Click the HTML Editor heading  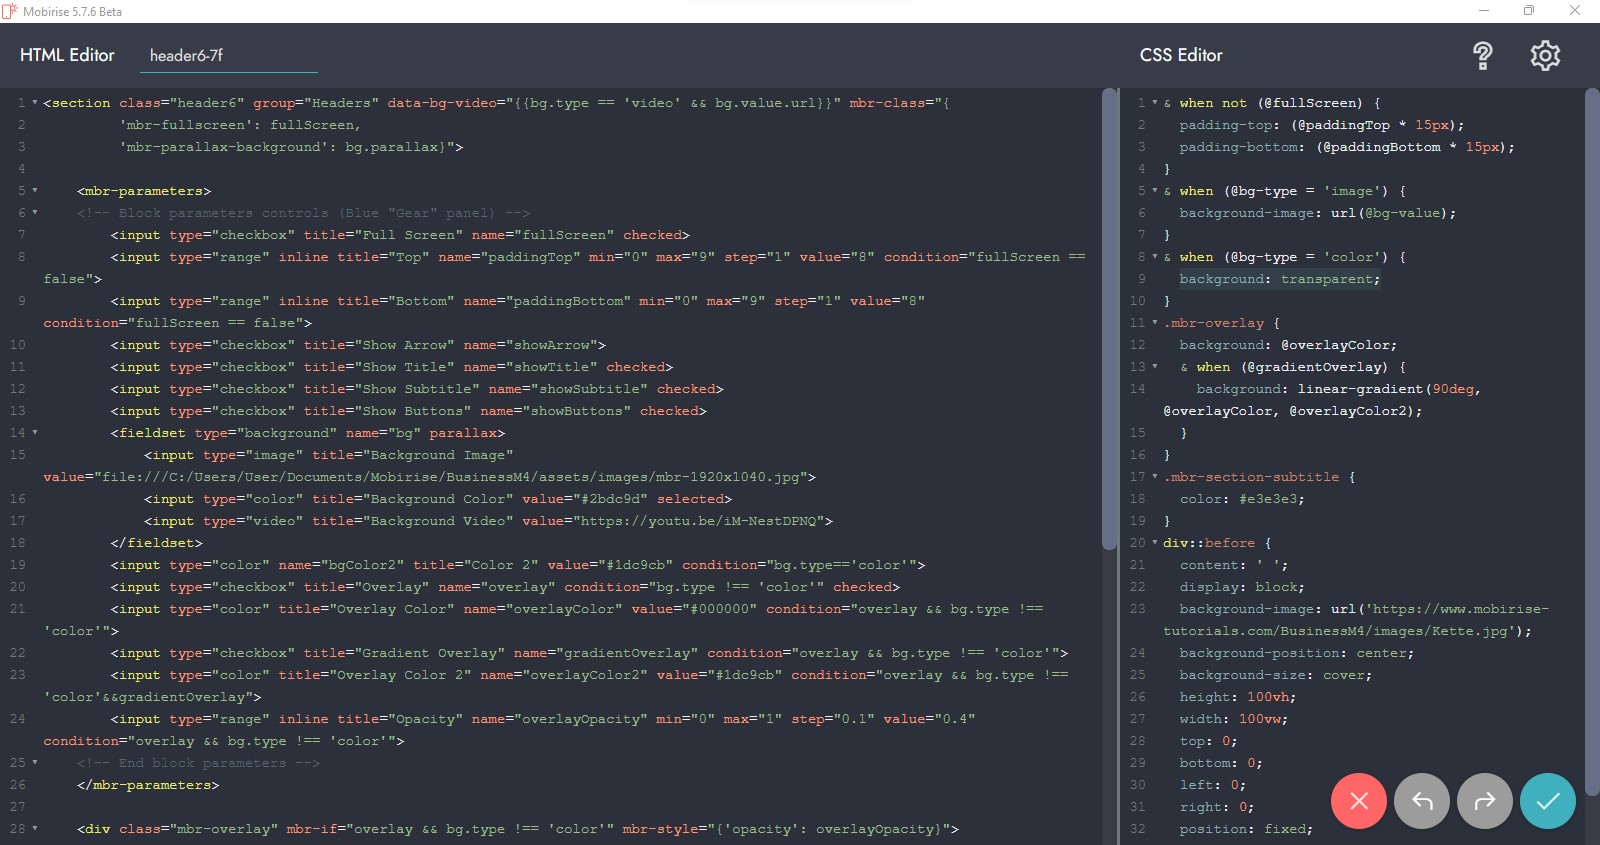67,56
